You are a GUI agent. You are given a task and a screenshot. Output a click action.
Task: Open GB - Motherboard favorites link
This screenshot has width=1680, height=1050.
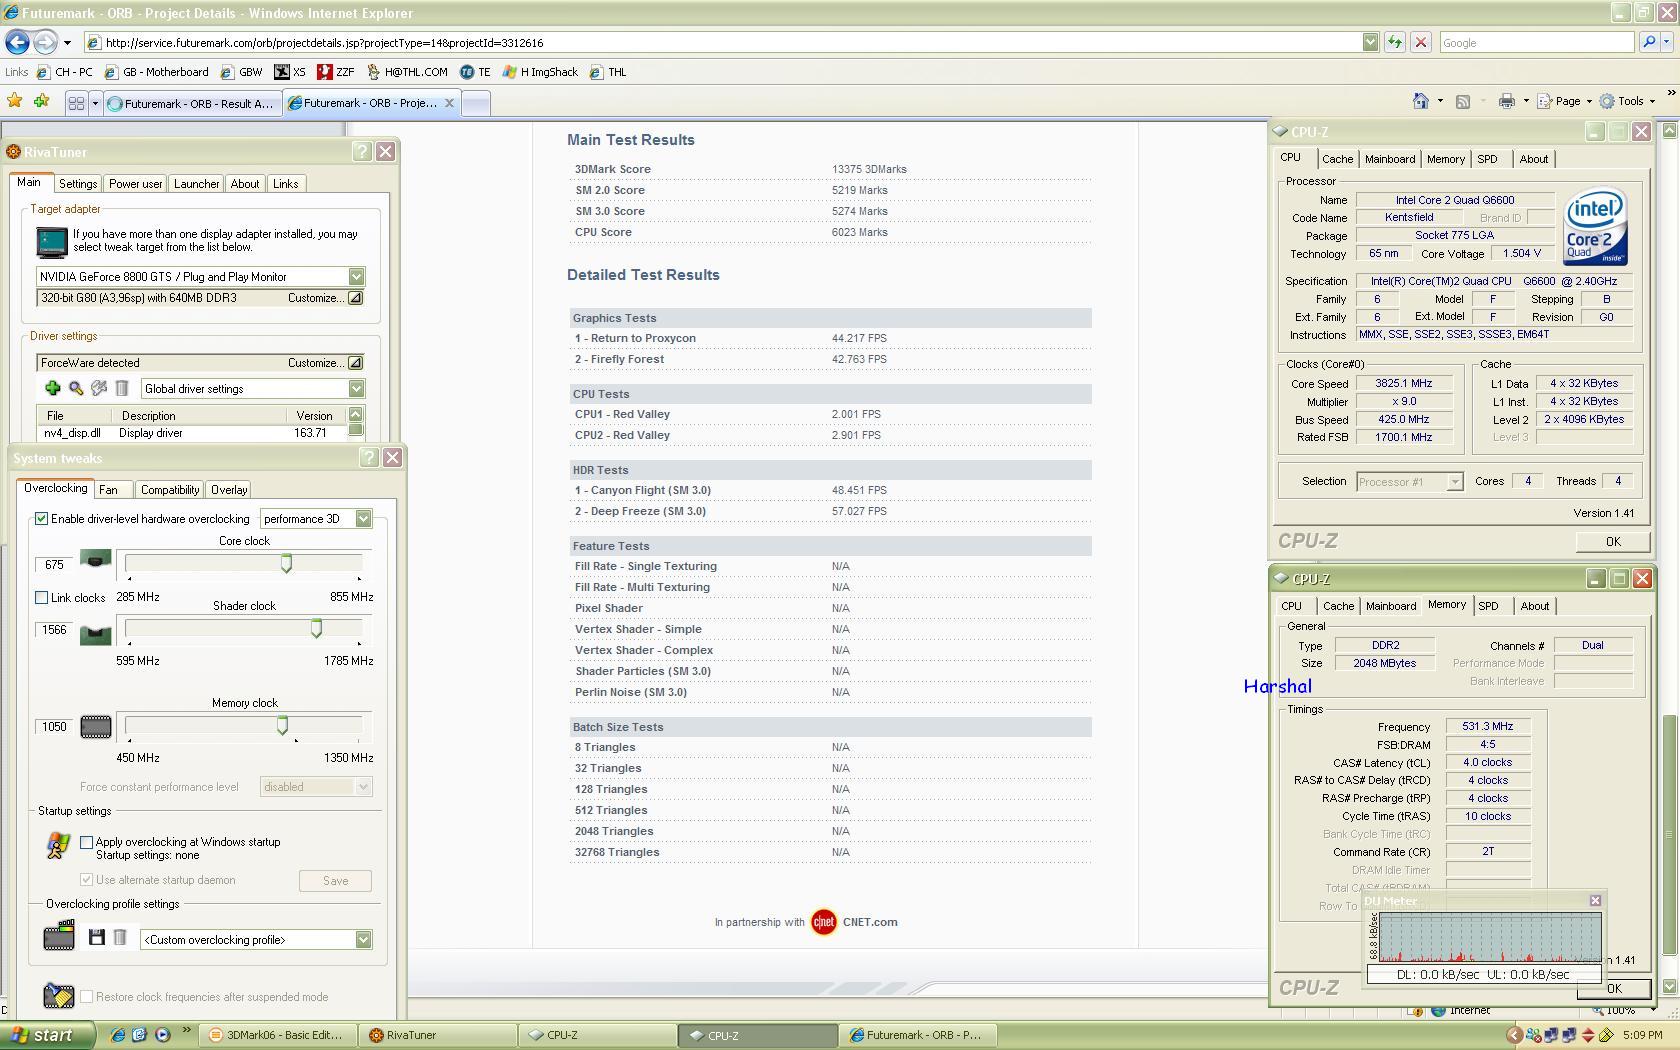(x=156, y=72)
